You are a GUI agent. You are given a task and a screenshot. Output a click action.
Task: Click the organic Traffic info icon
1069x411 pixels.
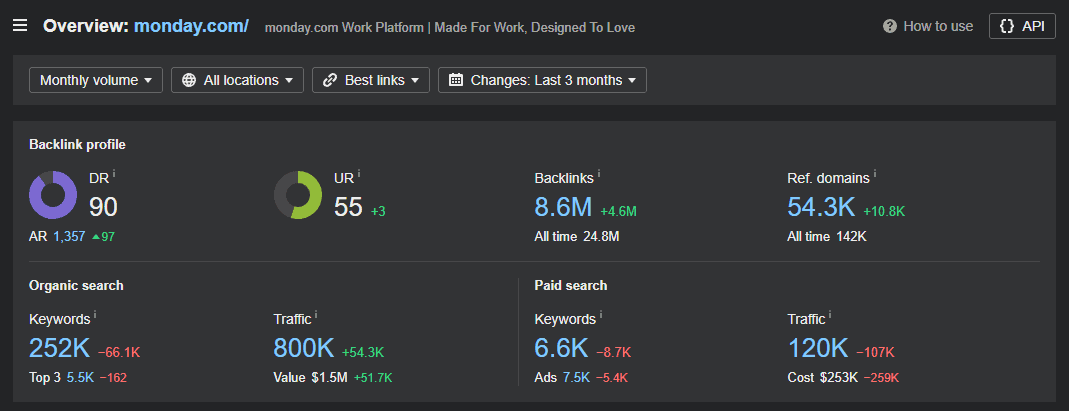[x=316, y=316]
